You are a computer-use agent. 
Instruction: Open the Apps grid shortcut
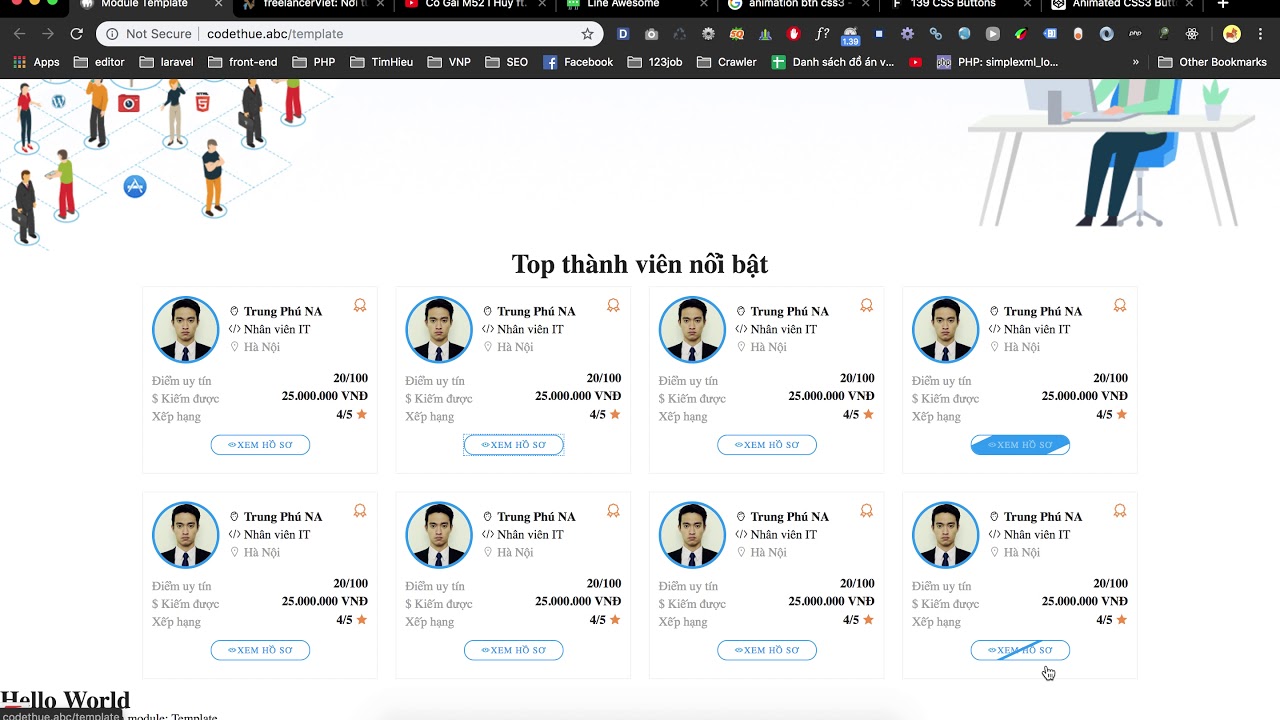click(36, 62)
